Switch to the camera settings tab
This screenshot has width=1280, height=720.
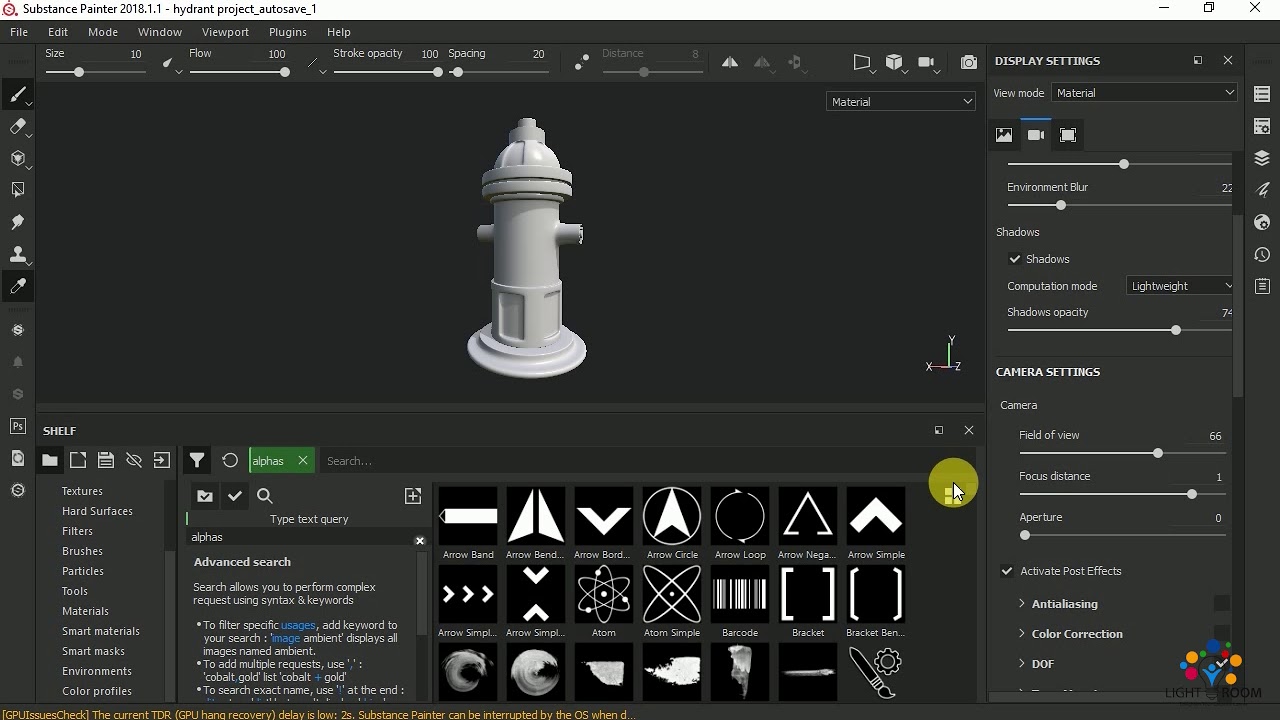pos(1036,135)
